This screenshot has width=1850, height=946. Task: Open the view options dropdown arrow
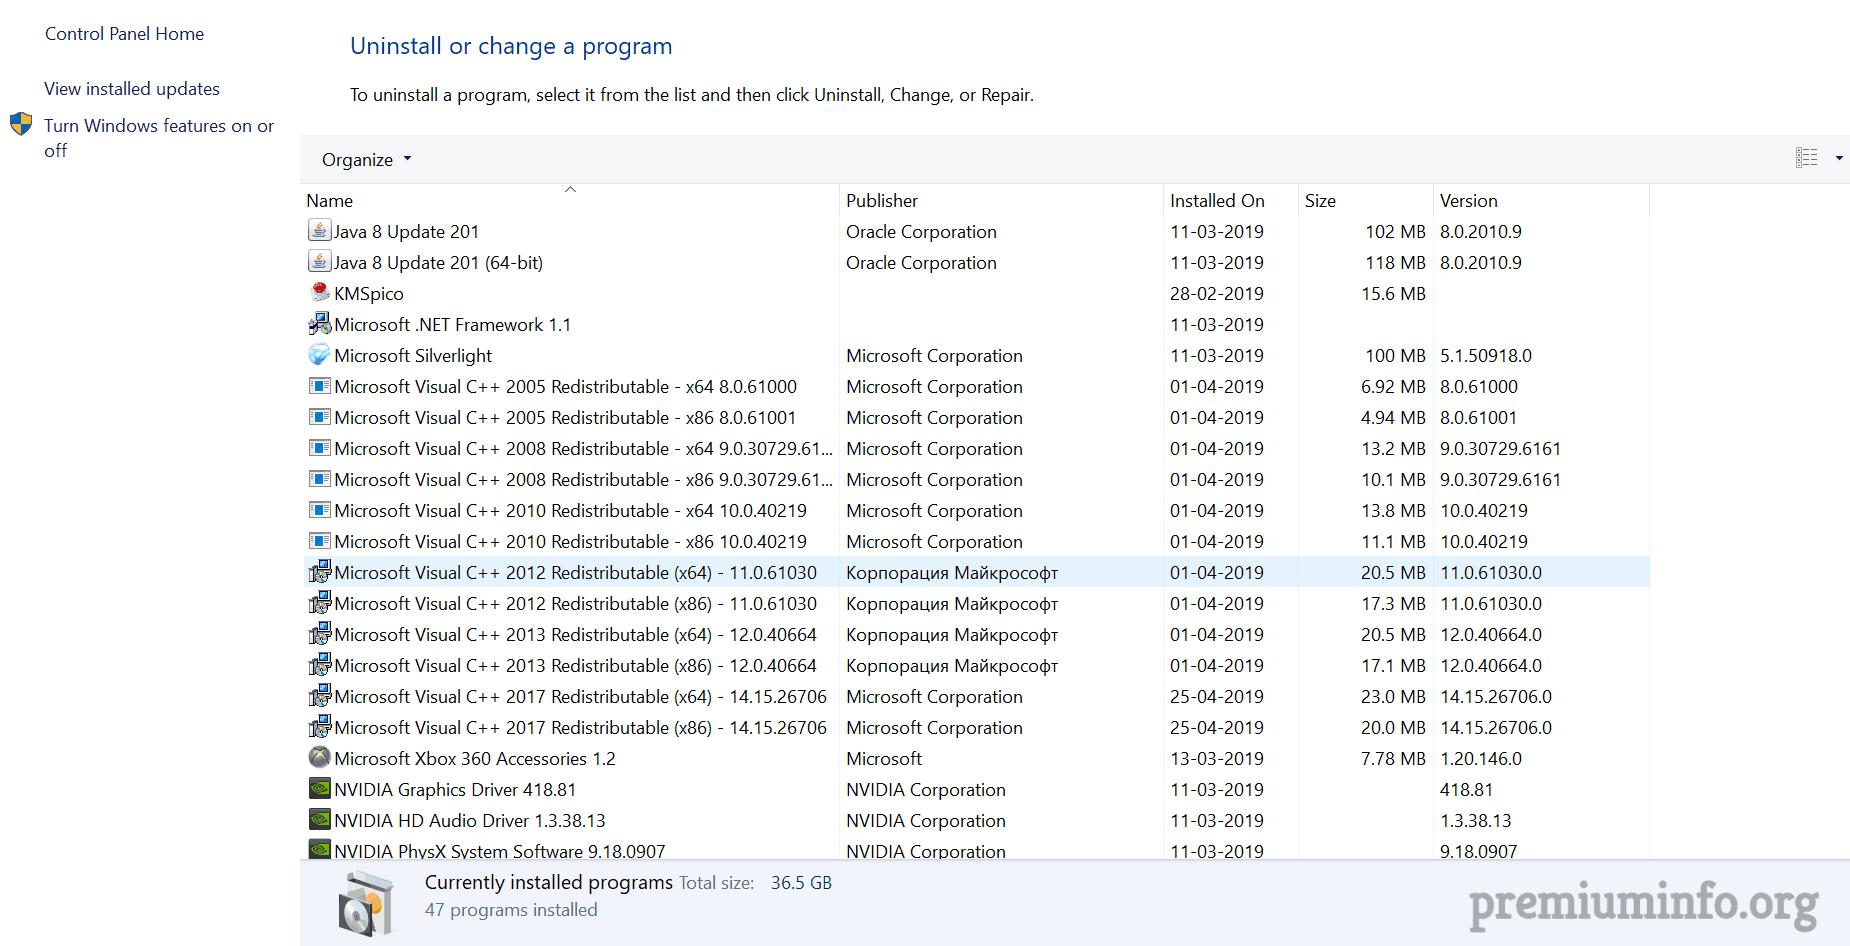tap(1838, 158)
